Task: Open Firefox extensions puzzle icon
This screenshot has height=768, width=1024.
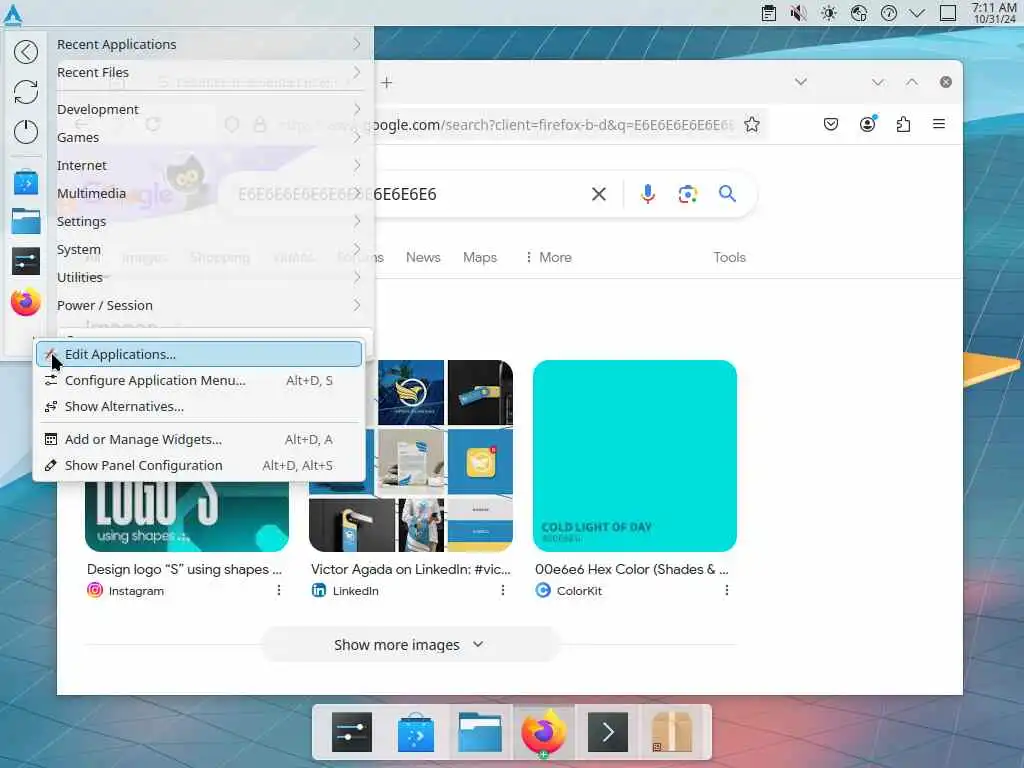Action: (x=903, y=124)
